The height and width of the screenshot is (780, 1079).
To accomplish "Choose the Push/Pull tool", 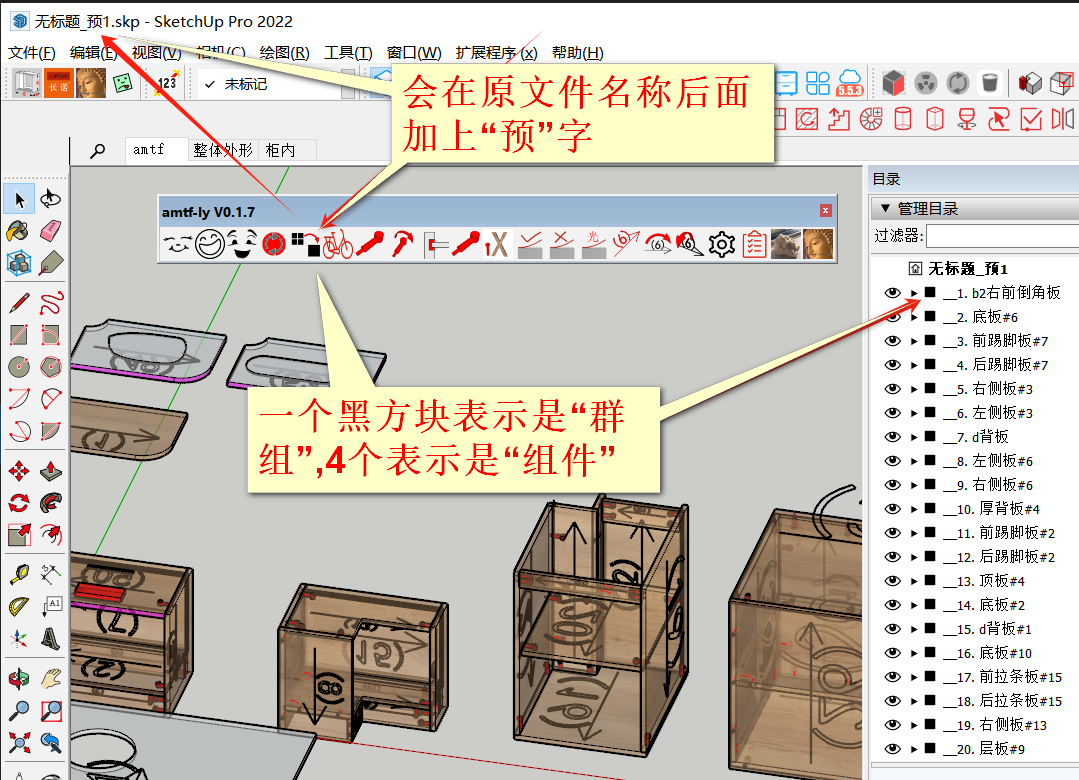I will [x=50, y=470].
